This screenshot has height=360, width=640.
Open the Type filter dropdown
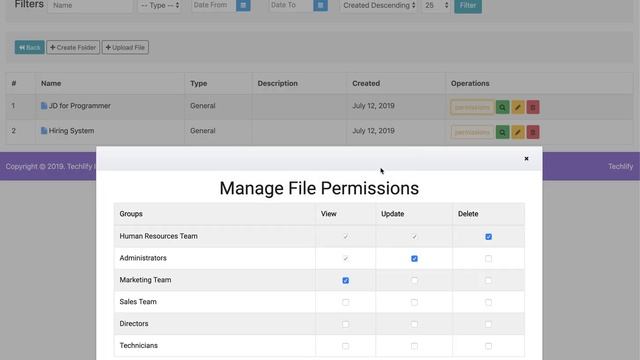click(160, 5)
